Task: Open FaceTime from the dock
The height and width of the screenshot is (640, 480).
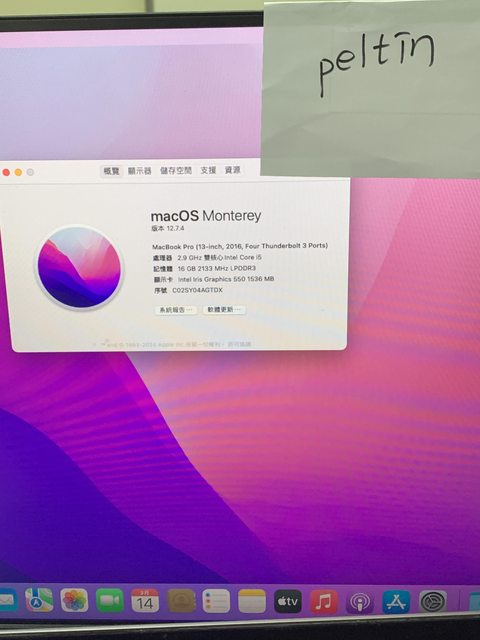Action: (110, 600)
